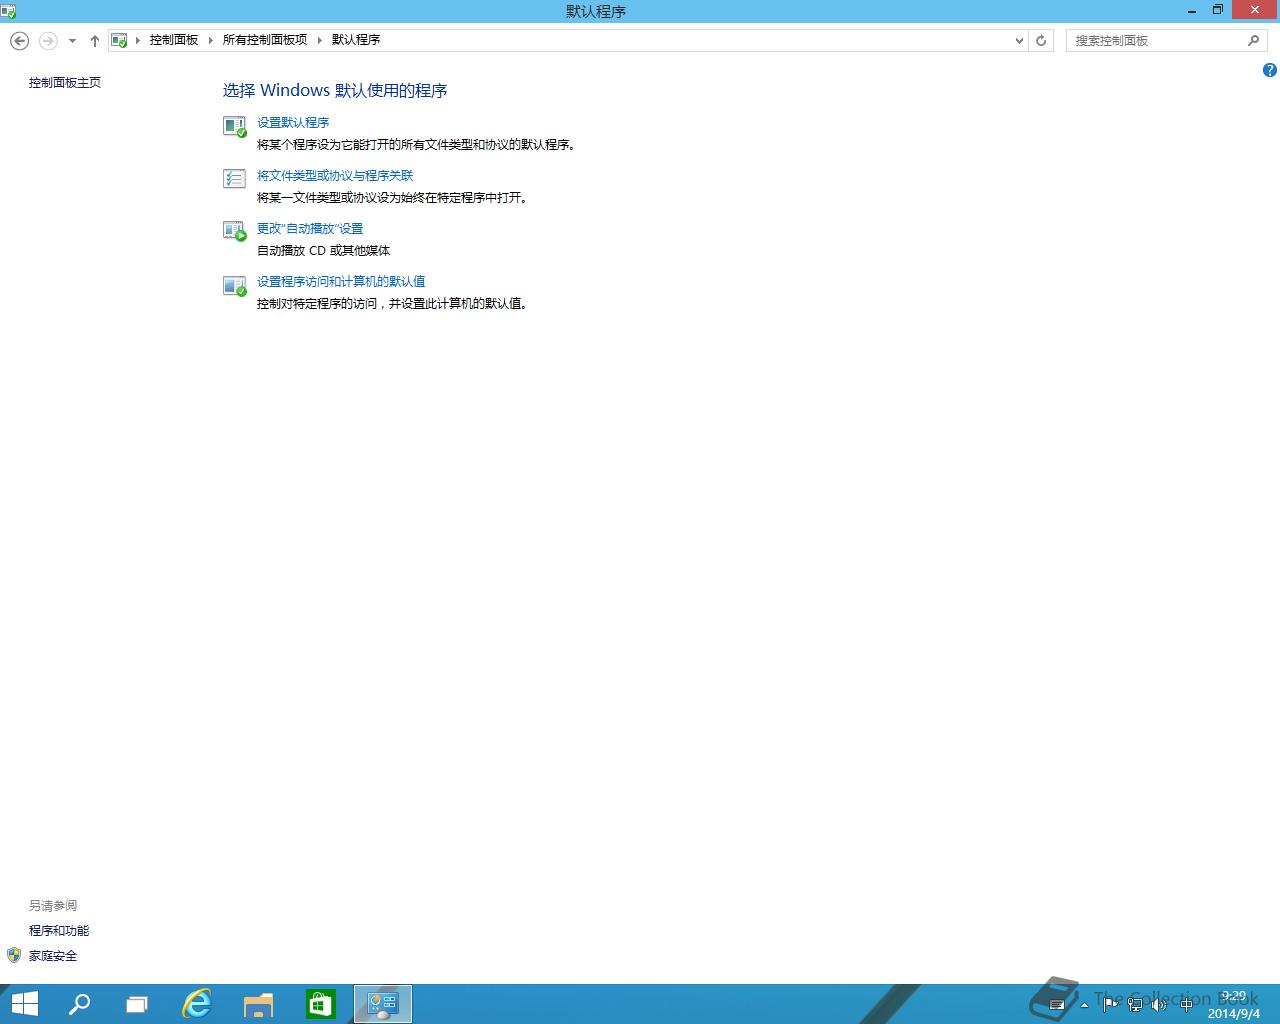
Task: Click the 将文件类型或协议与程序关联 icon
Action: click(x=234, y=179)
